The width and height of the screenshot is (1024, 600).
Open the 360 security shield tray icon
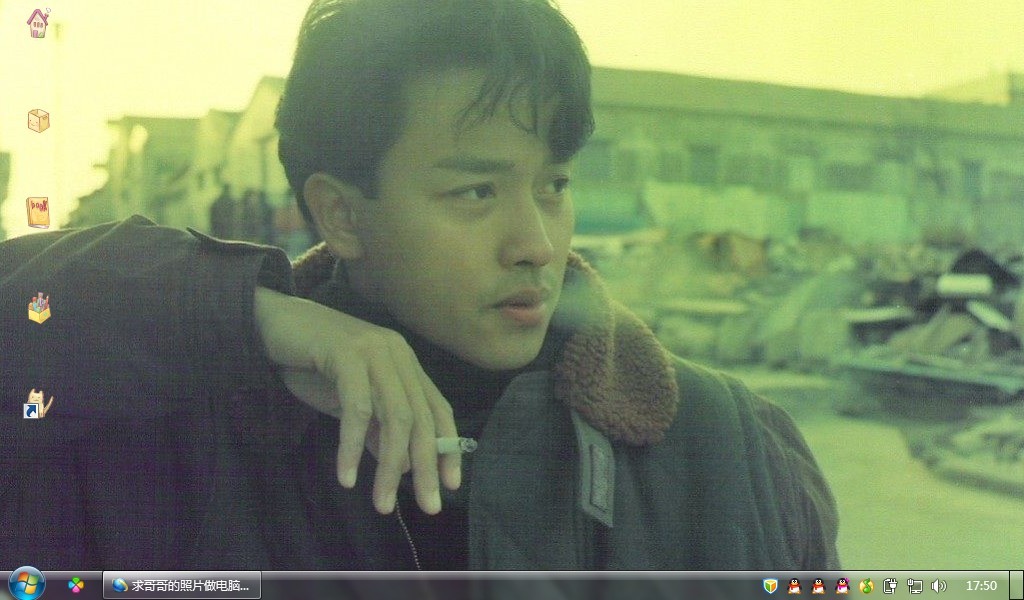(x=770, y=585)
